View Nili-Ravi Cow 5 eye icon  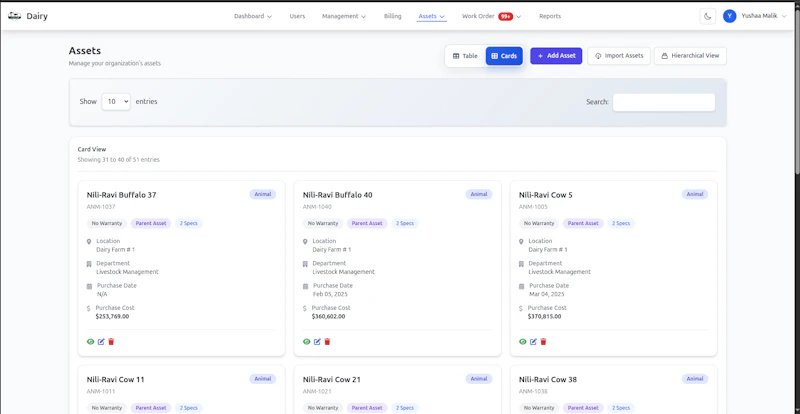522,342
